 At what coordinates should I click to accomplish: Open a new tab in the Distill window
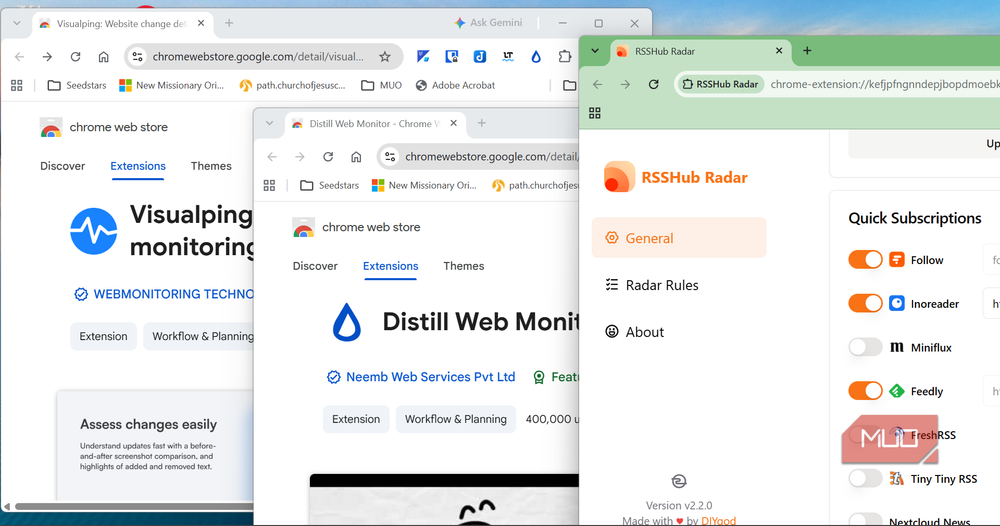tap(482, 123)
